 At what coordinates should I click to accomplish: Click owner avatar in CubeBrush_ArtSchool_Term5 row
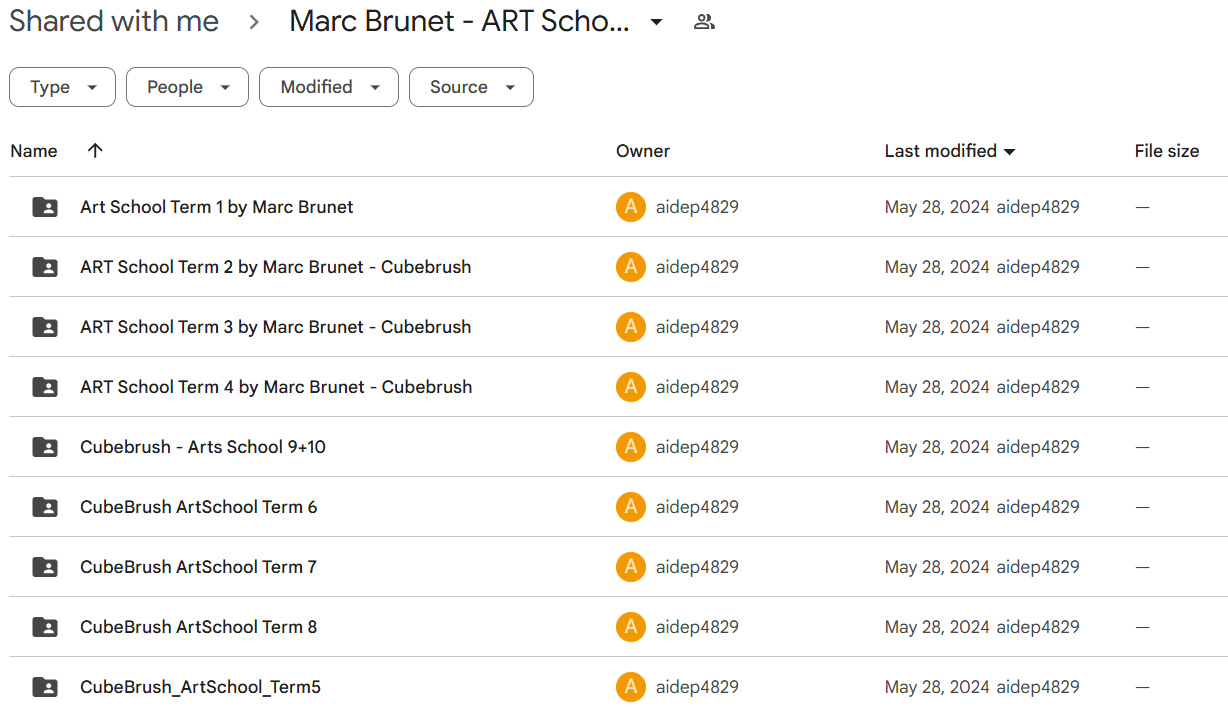pos(631,687)
